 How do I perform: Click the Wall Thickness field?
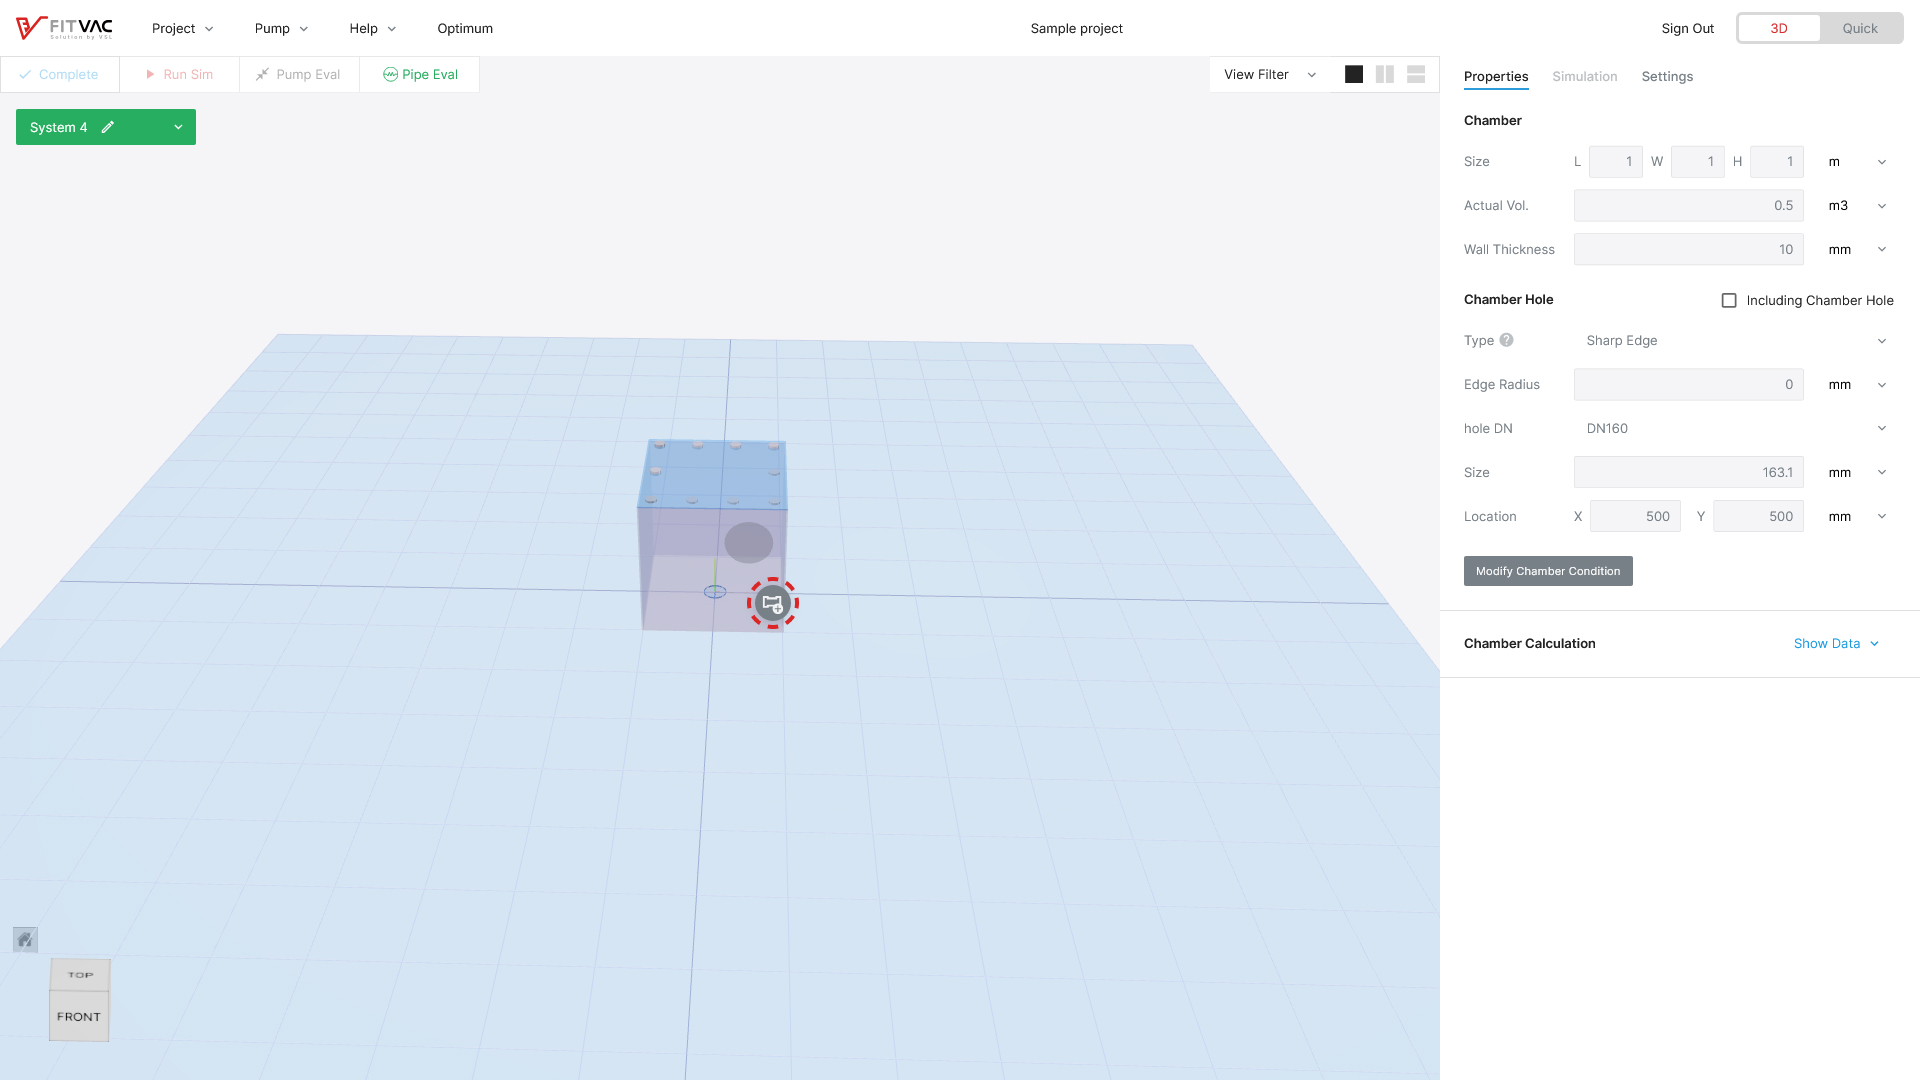point(1688,249)
